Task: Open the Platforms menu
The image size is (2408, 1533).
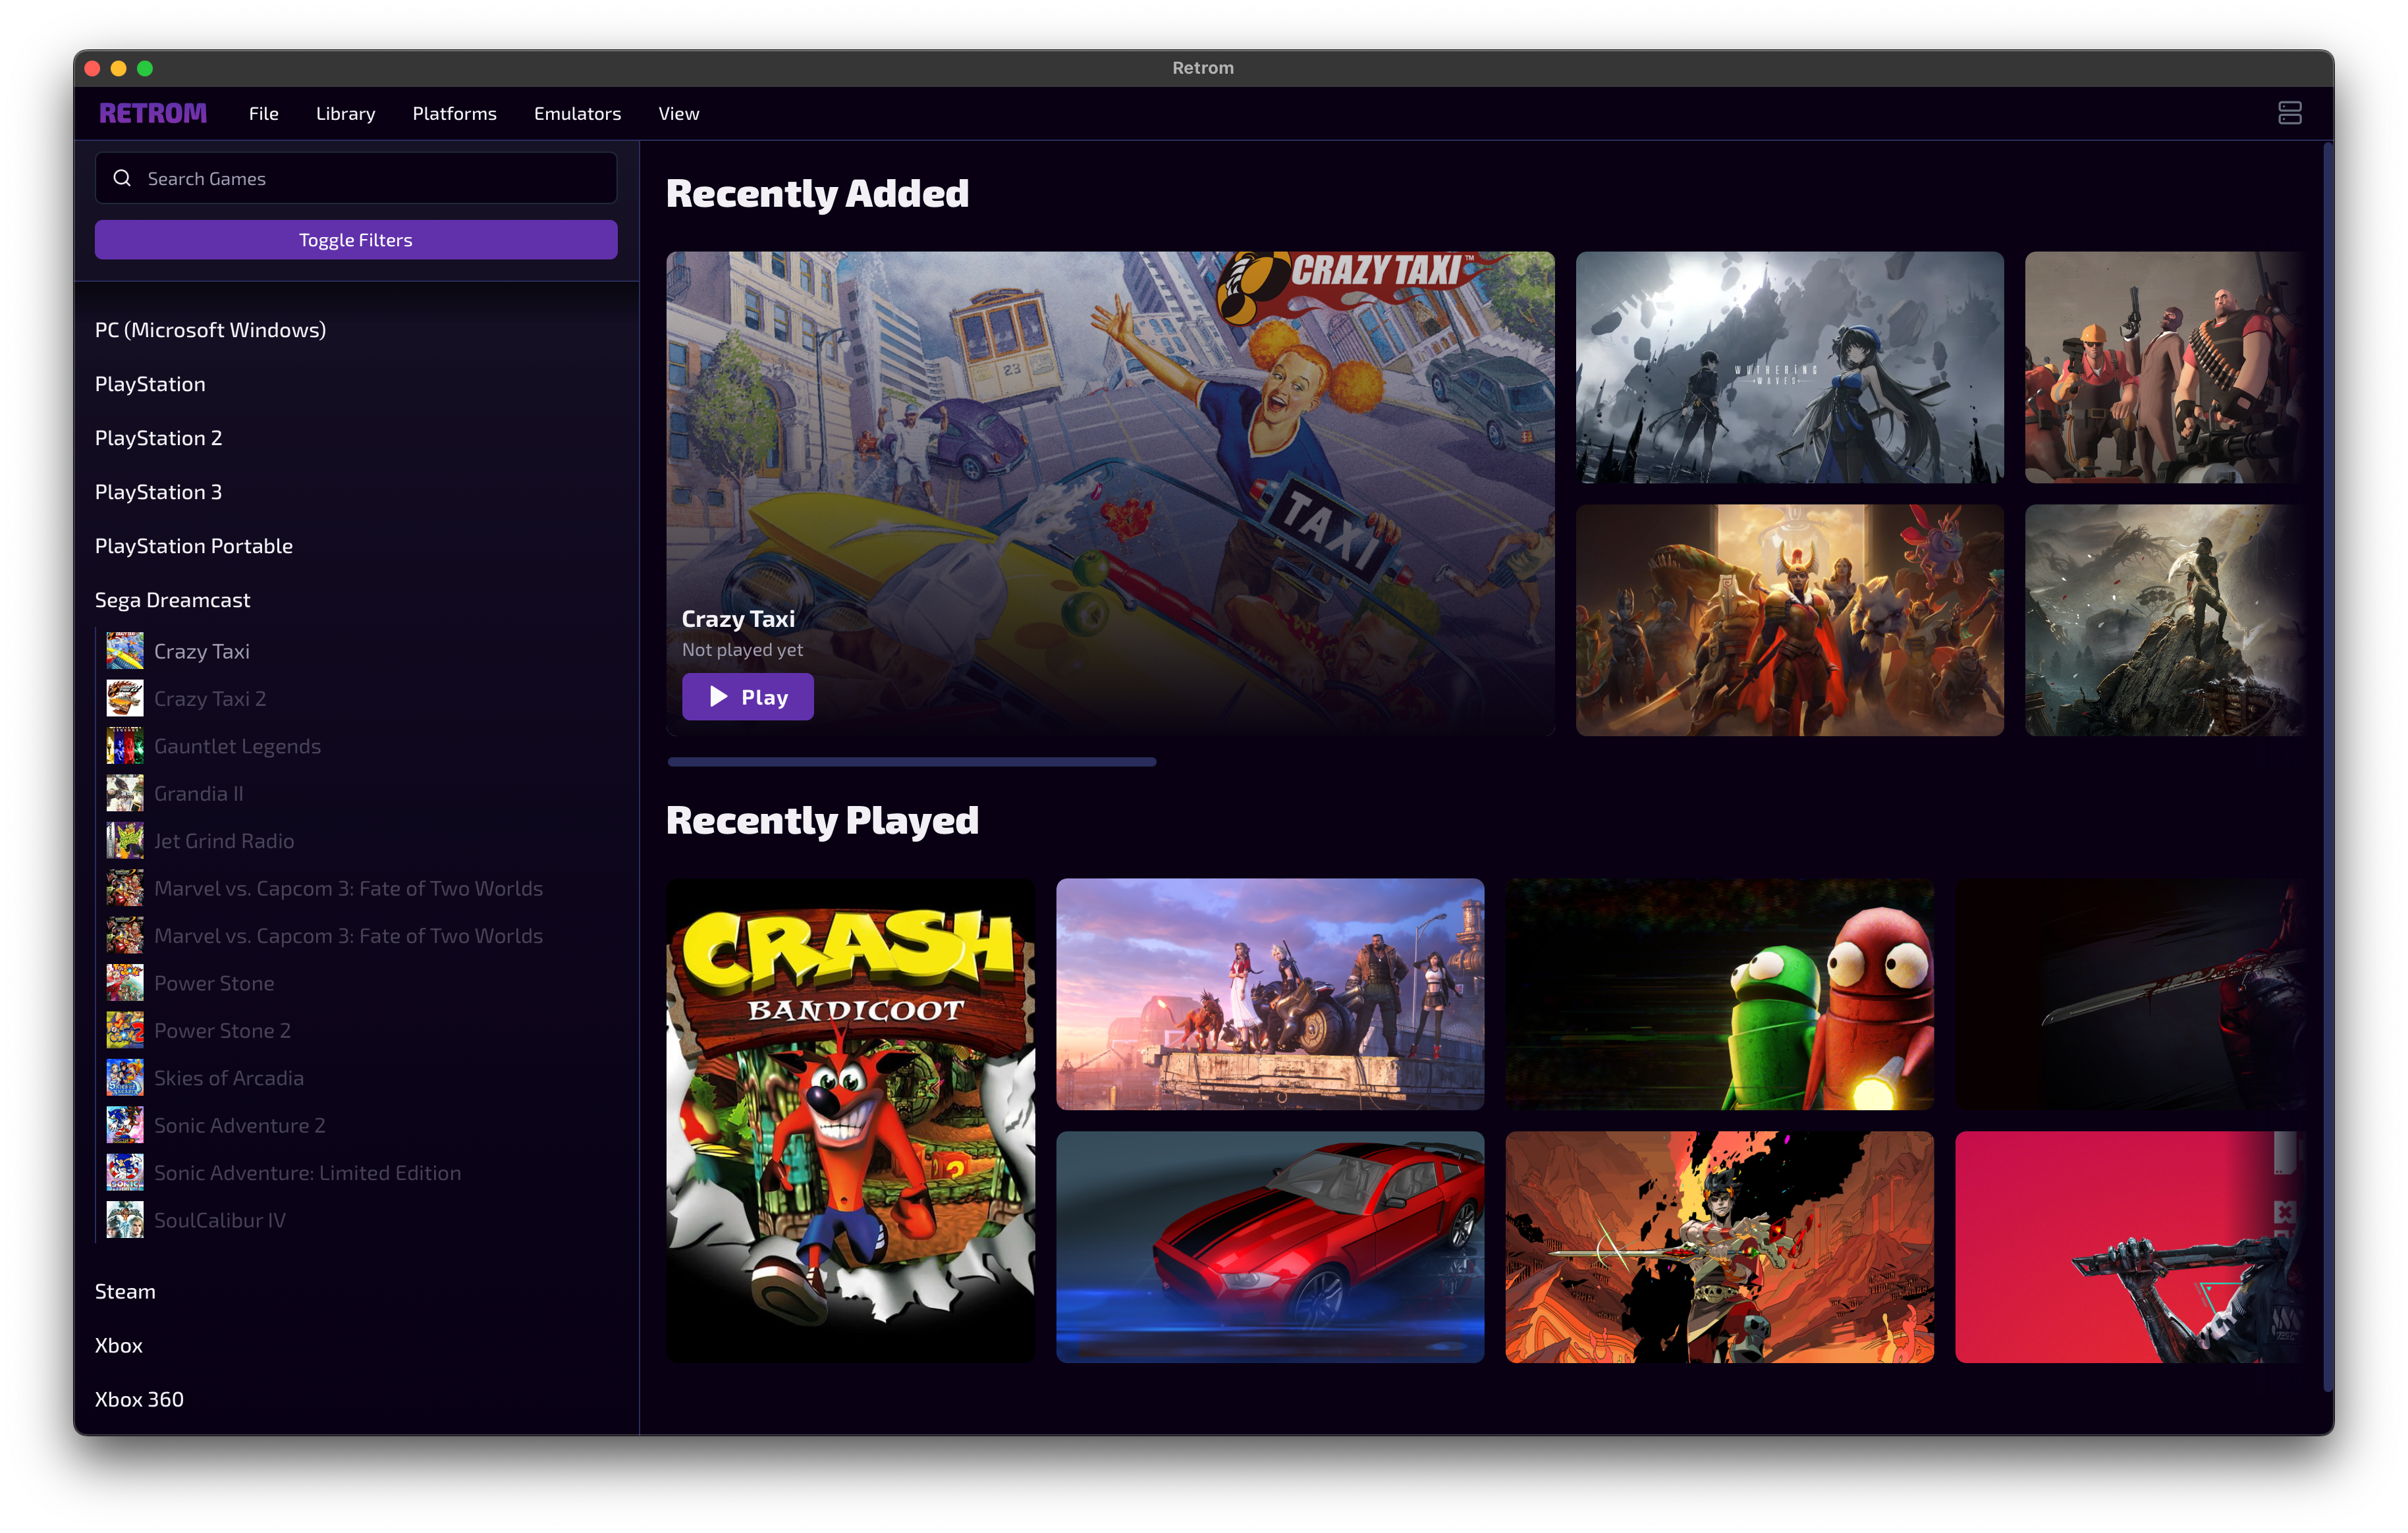Action: coord(454,113)
